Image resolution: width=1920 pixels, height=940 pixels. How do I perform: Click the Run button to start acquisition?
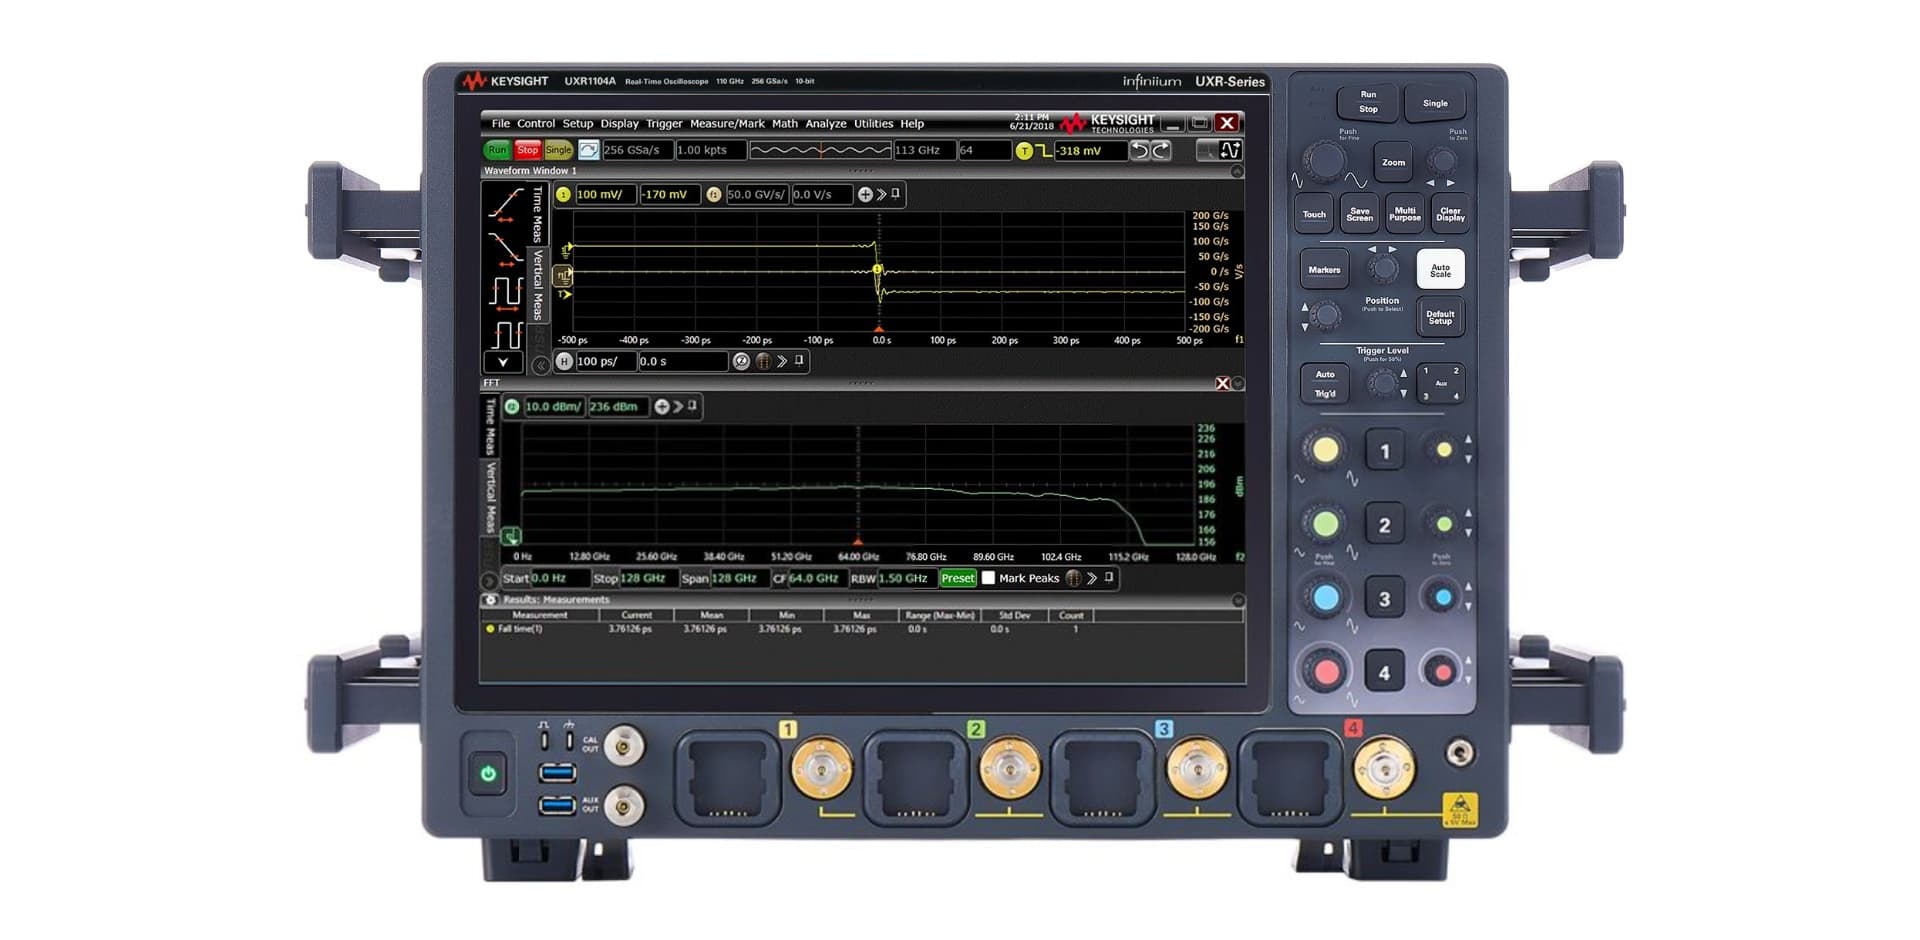[x=498, y=150]
